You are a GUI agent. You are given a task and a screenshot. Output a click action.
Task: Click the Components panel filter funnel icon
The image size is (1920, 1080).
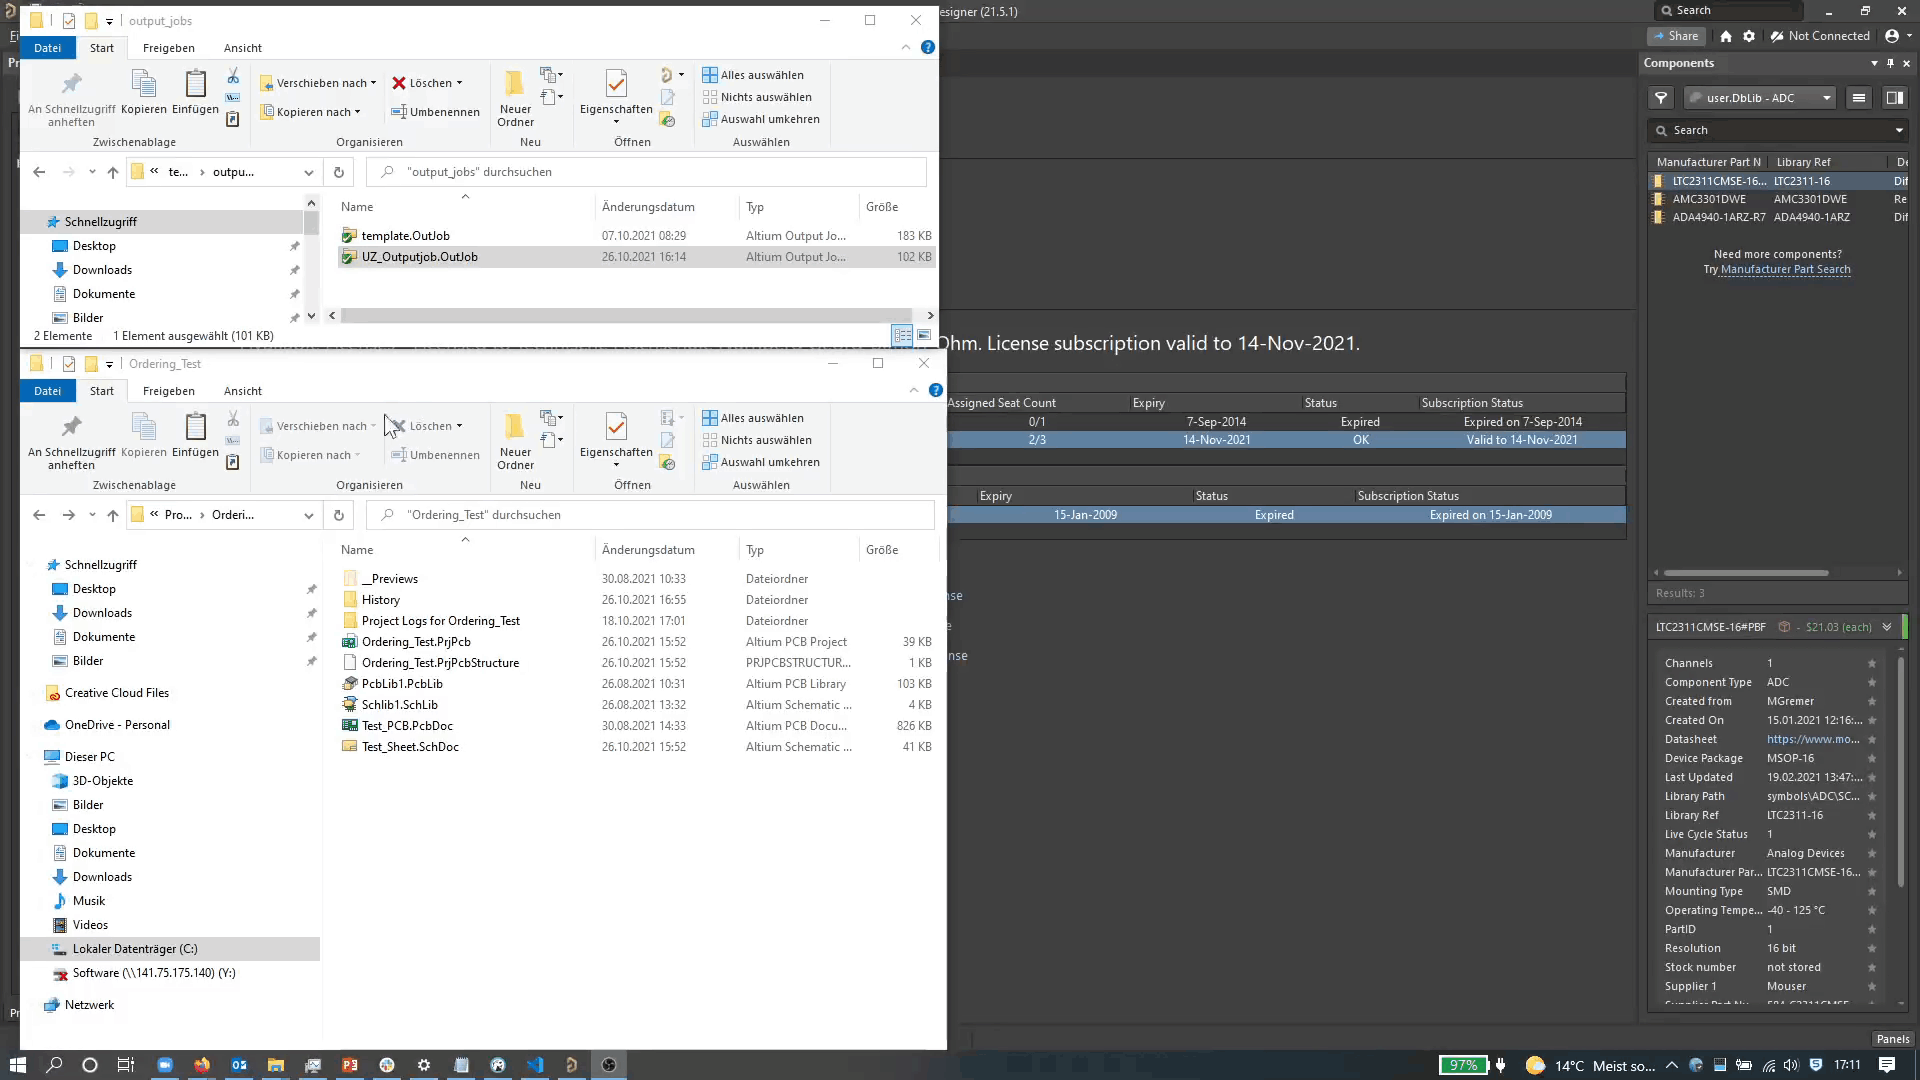(x=1661, y=98)
